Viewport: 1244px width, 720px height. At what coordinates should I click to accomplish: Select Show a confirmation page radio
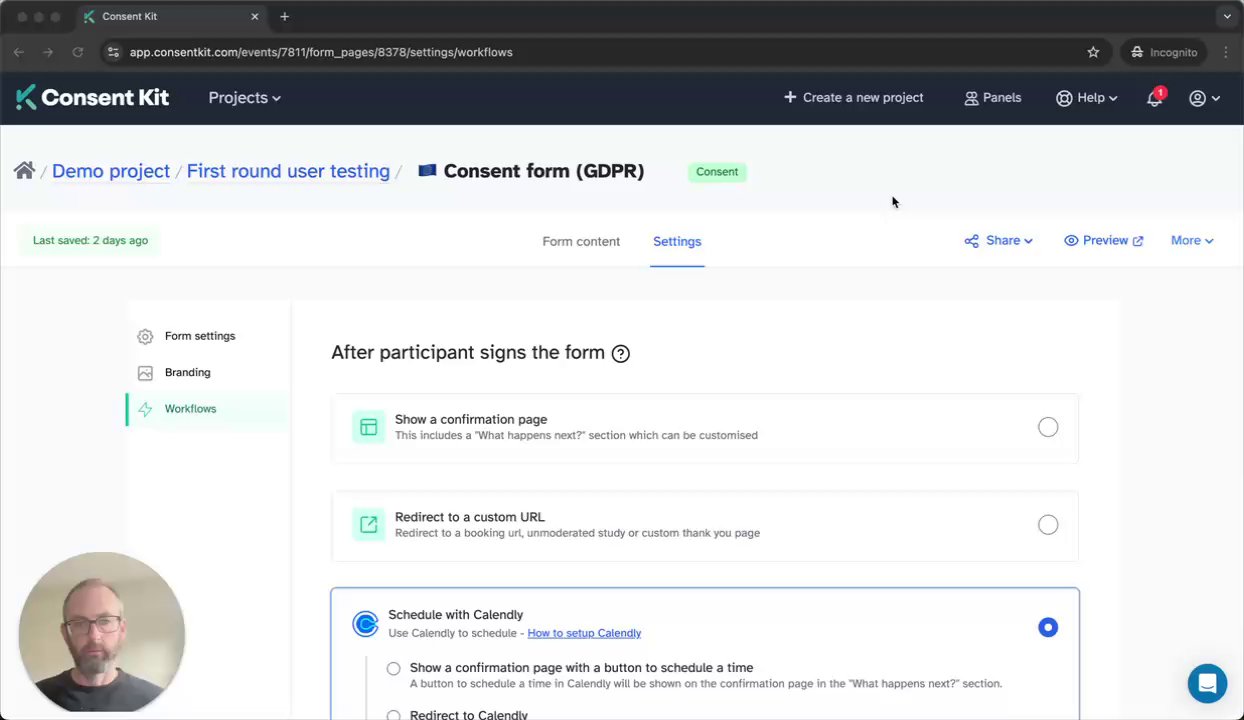tap(1047, 427)
